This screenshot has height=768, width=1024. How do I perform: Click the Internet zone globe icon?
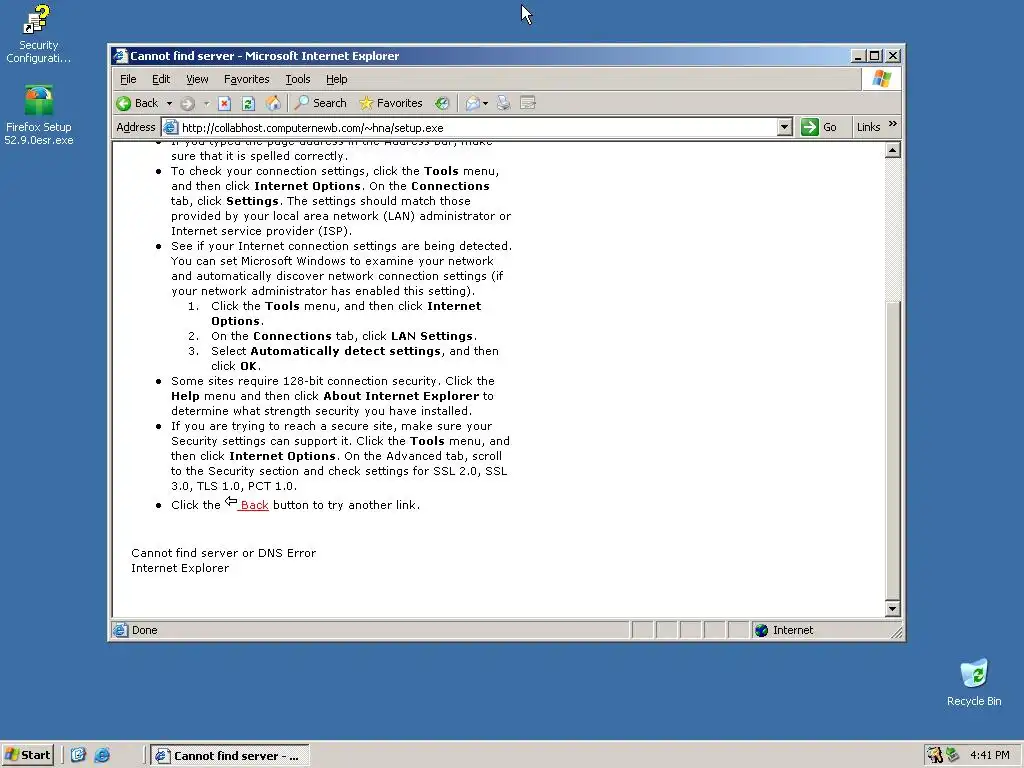(761, 630)
